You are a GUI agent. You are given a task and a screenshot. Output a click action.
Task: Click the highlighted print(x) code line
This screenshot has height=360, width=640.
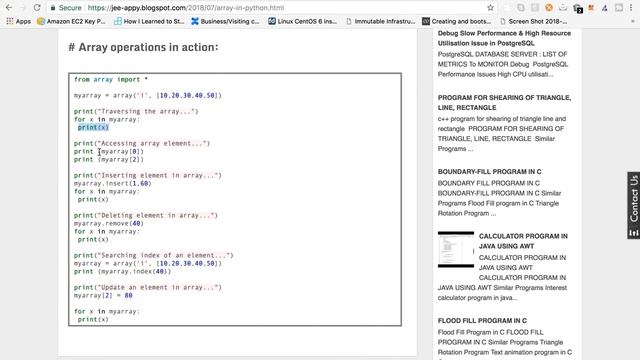click(93, 127)
